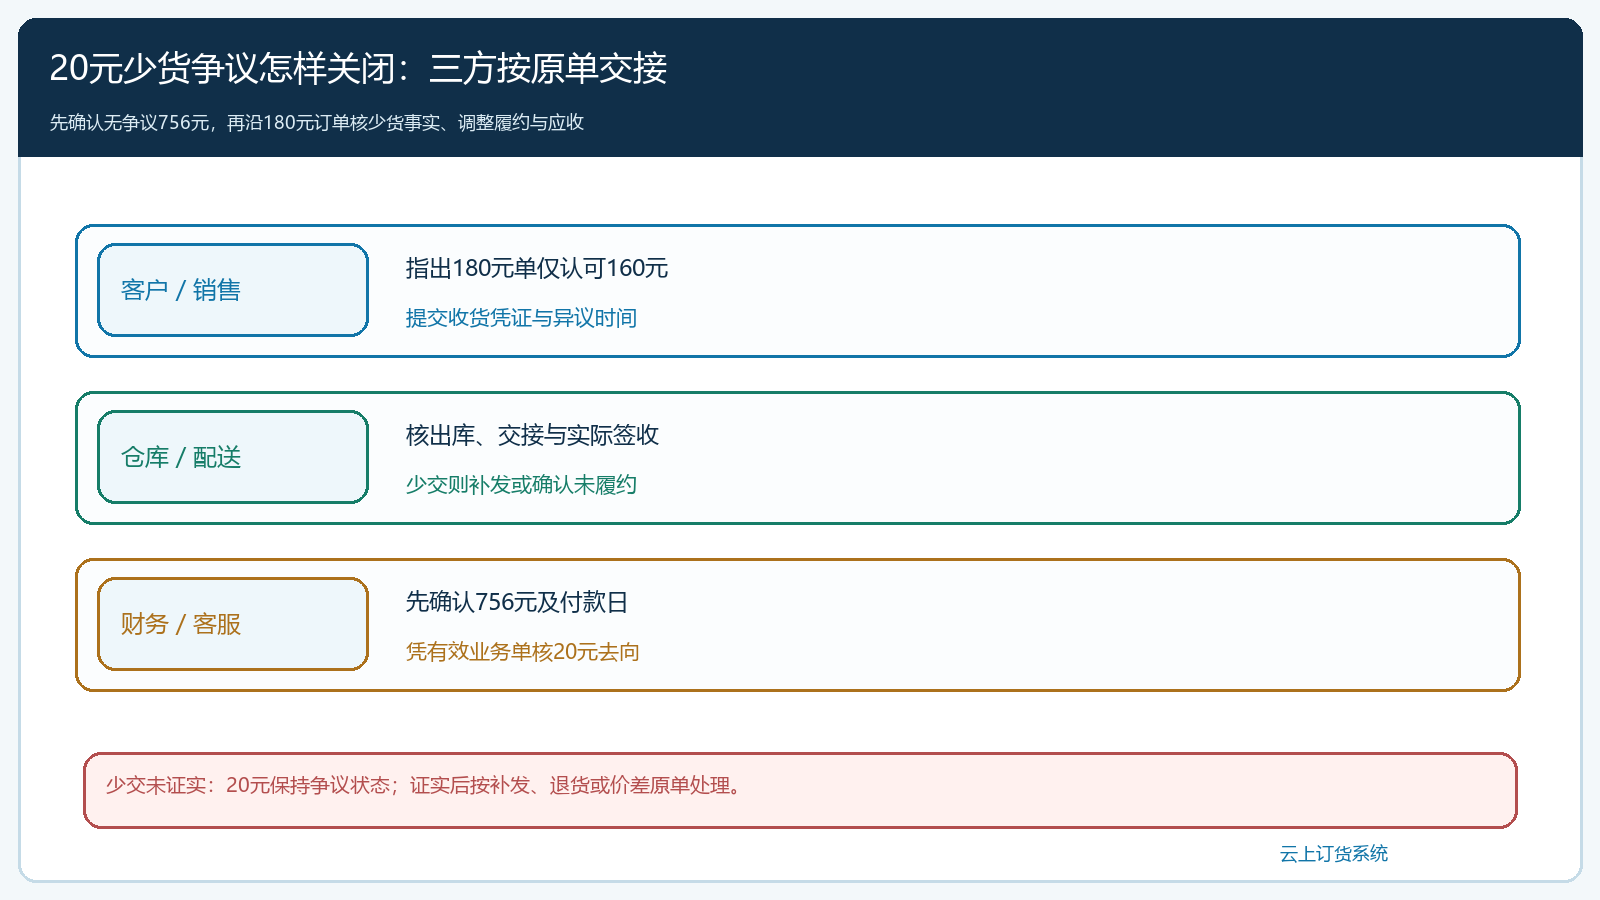Click the text 指出180元单仅认可160元
Screen dimensions: 1600x900
click(537, 268)
